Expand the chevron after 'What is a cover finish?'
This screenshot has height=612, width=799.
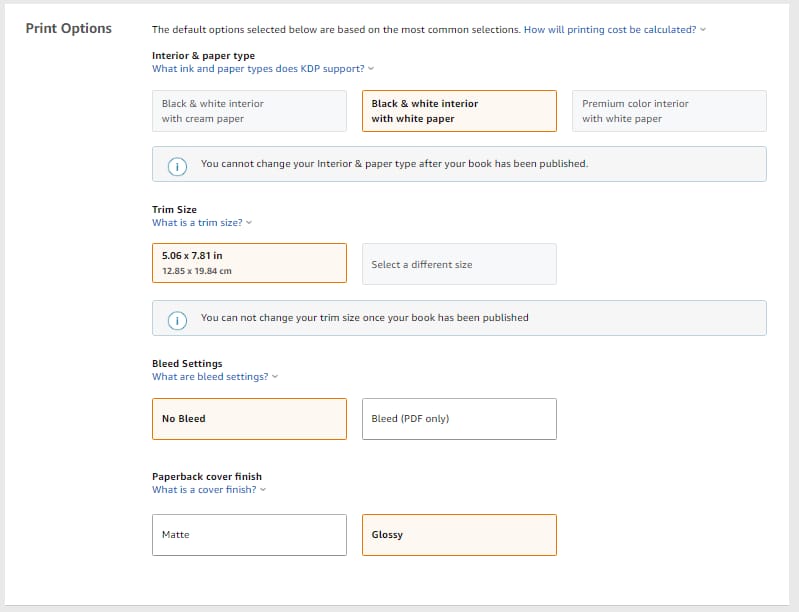(x=263, y=490)
